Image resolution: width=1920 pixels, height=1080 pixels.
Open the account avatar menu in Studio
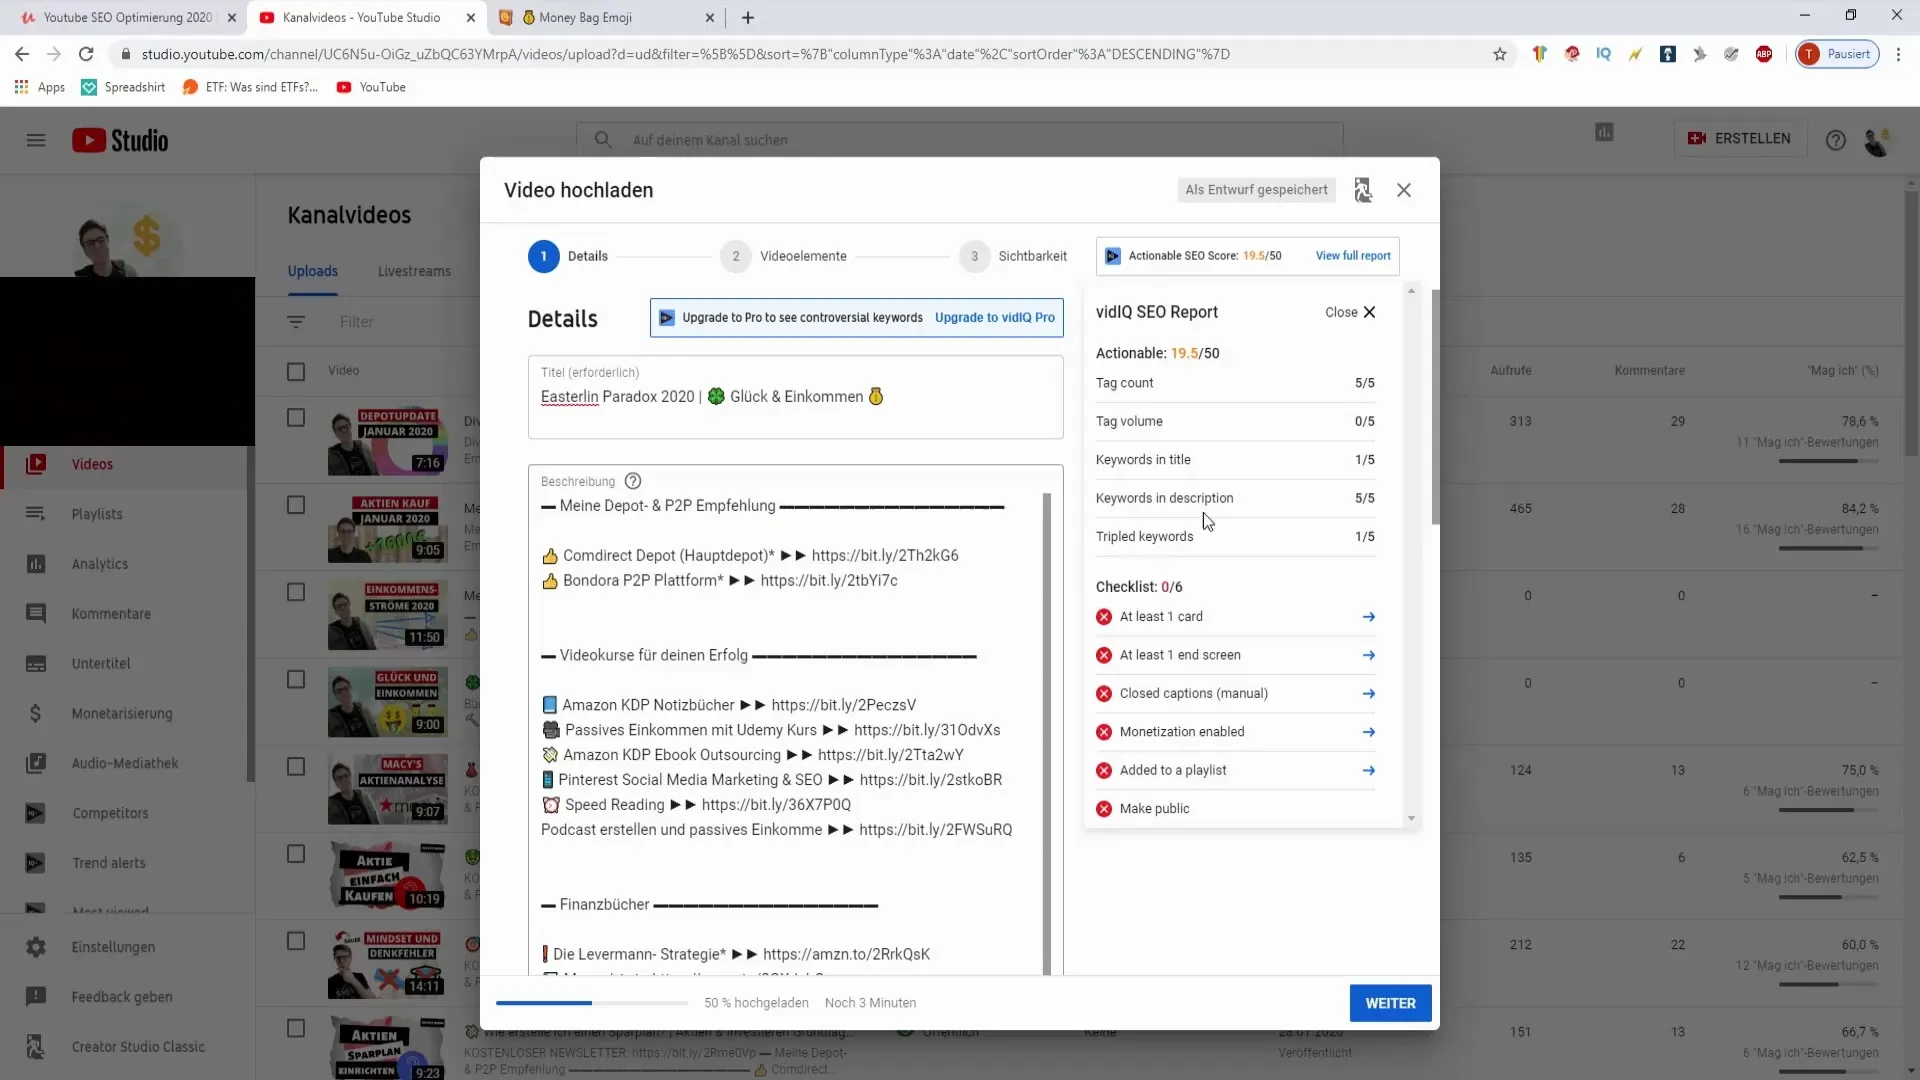tap(1877, 141)
